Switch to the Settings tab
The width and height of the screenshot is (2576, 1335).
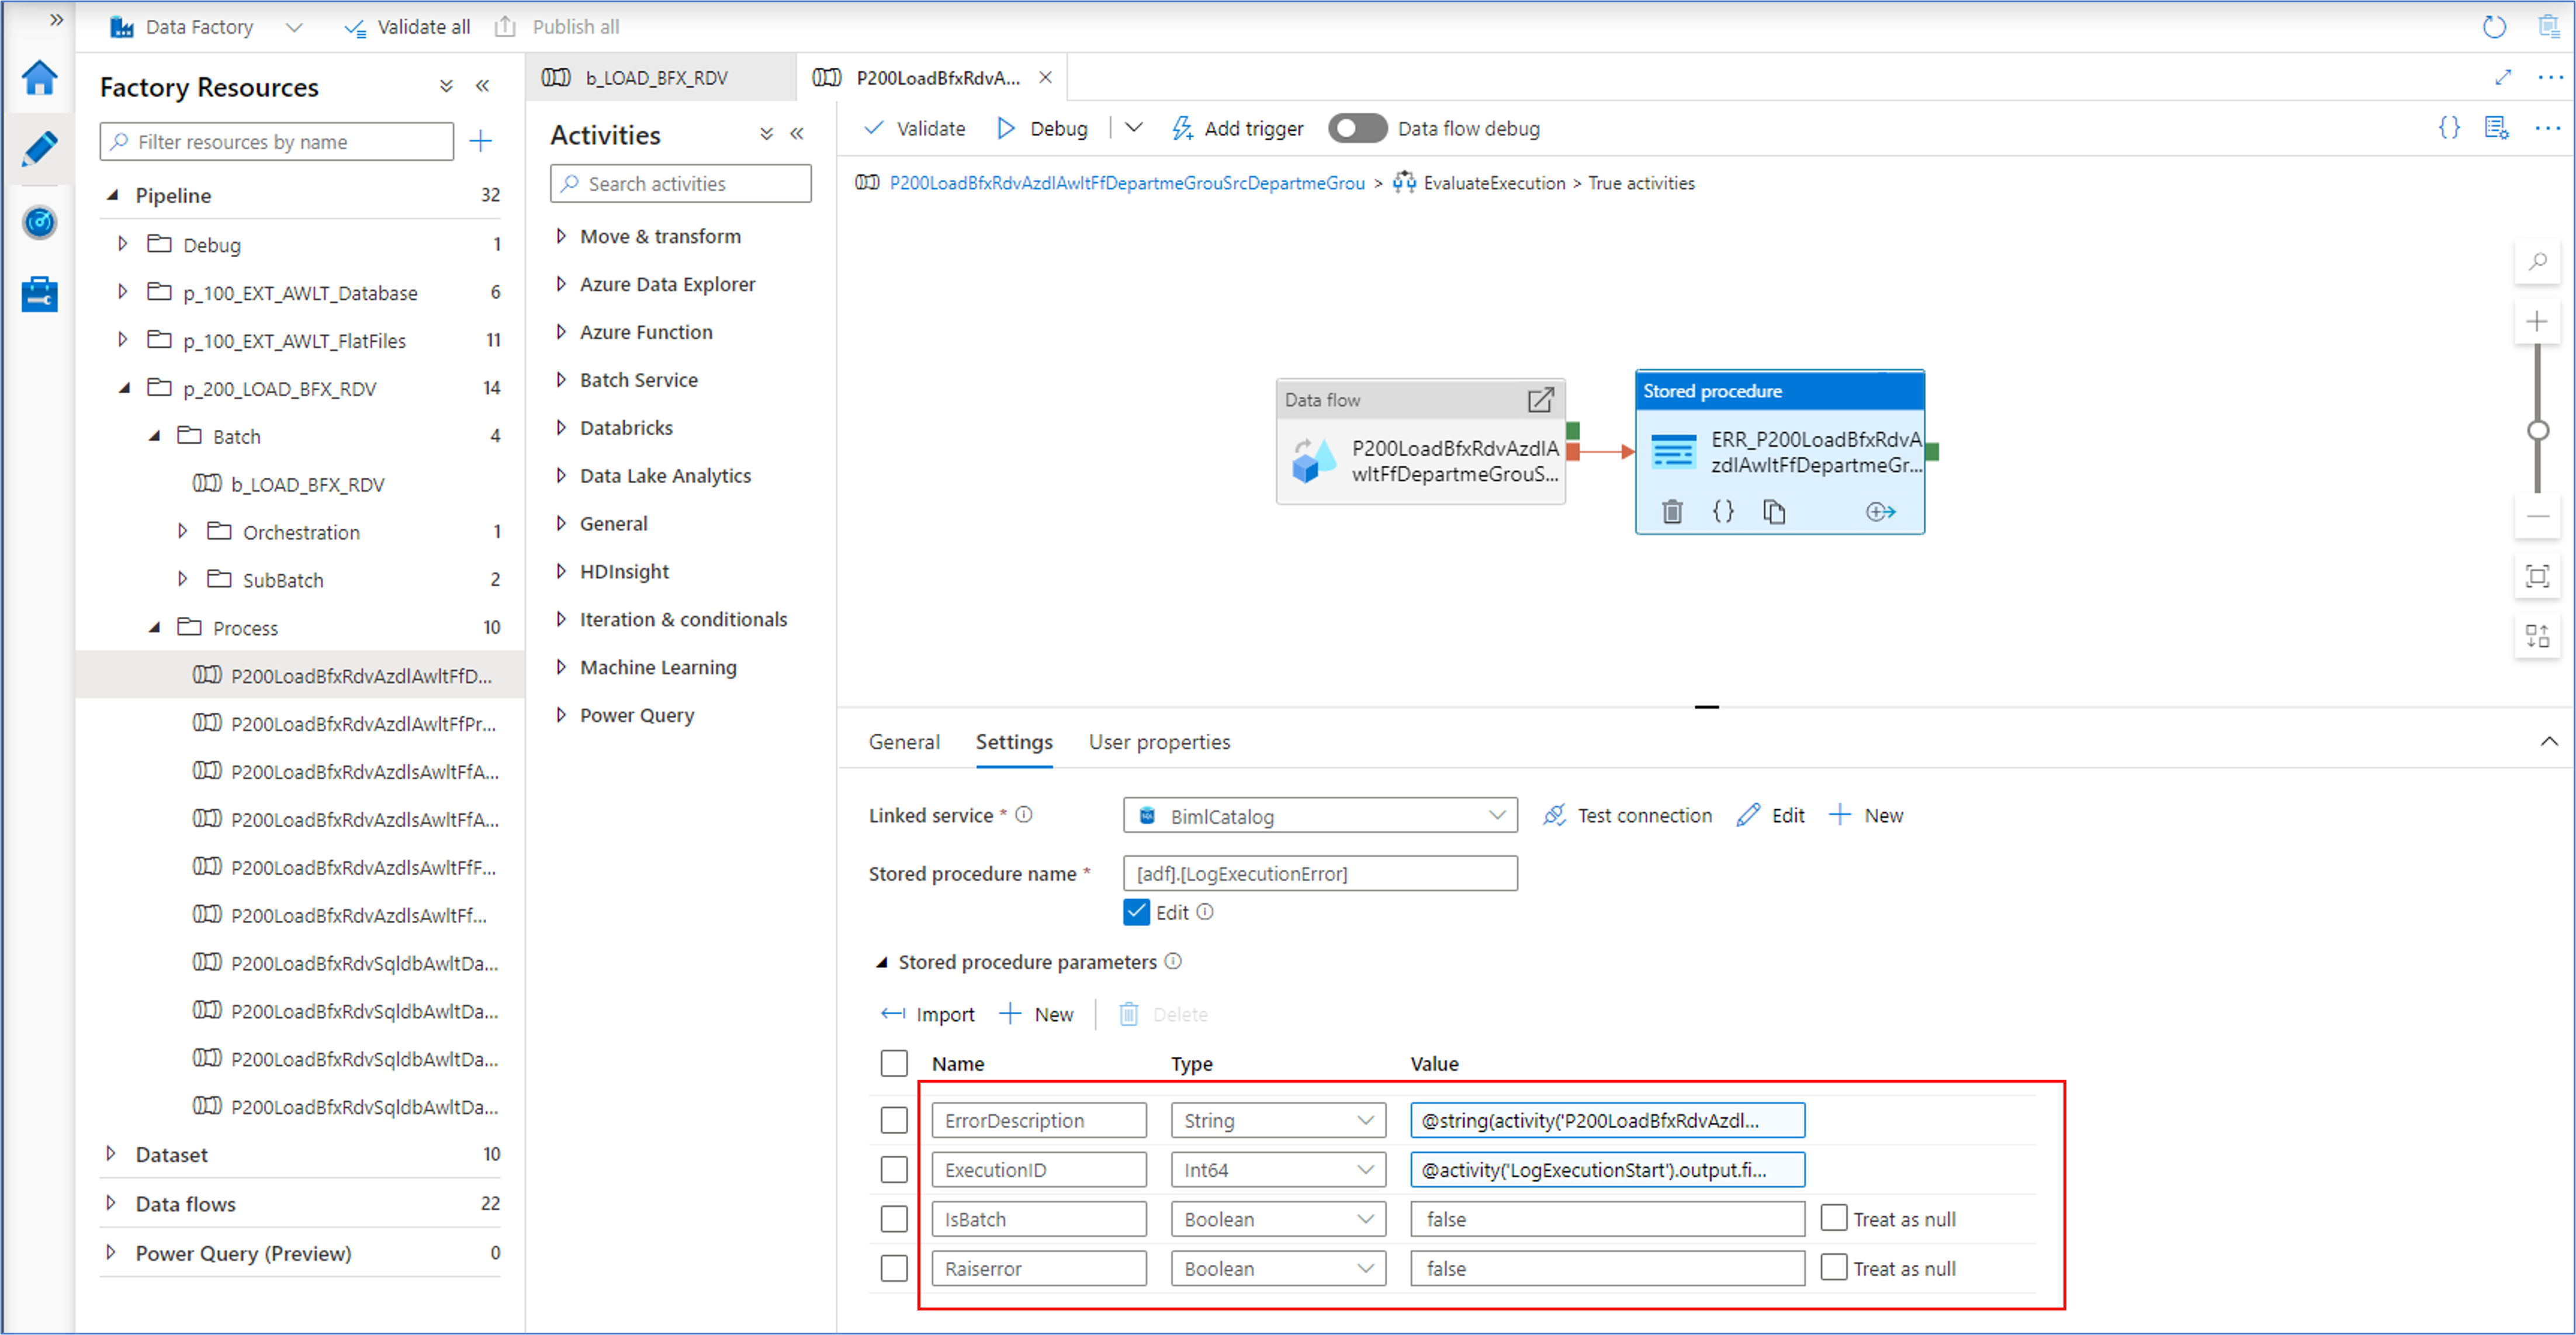(1013, 742)
